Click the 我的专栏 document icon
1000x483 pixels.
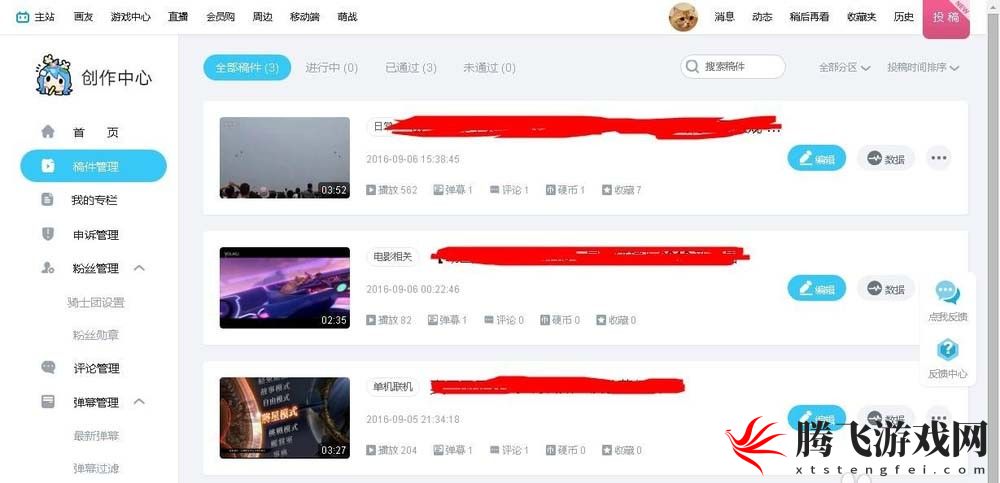pos(48,200)
